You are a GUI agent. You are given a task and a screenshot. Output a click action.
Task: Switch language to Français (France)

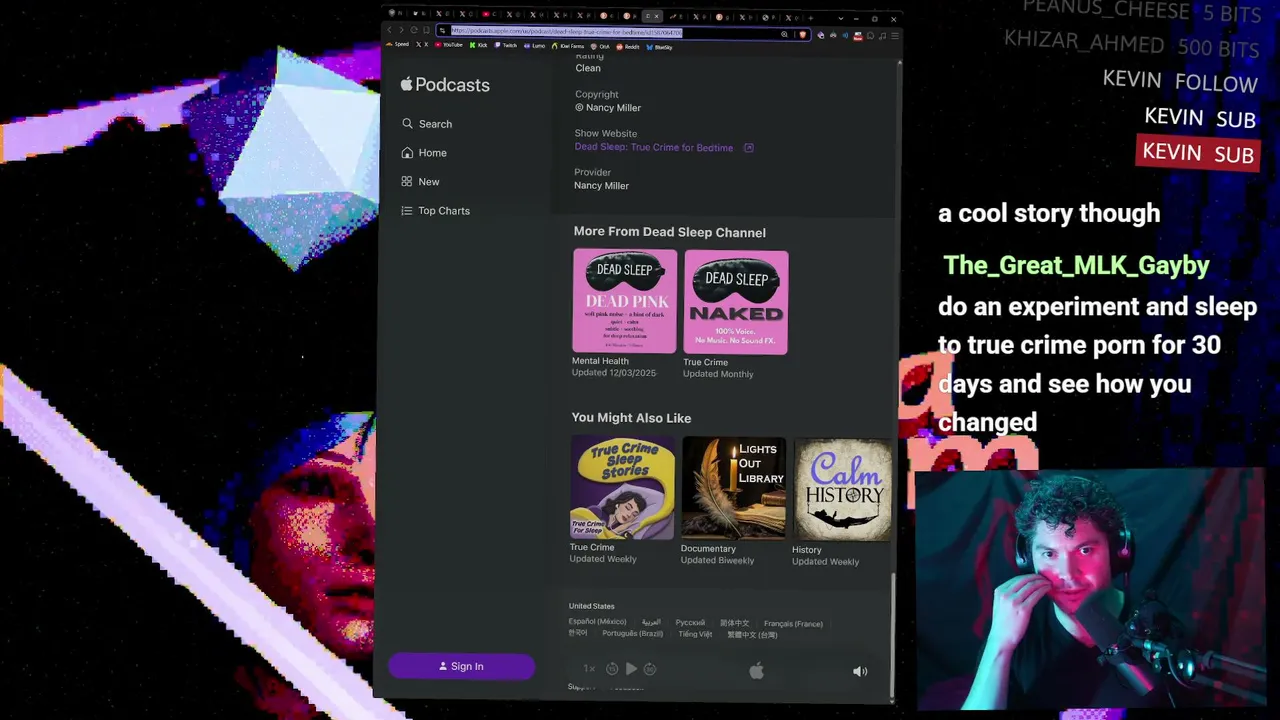[793, 624]
